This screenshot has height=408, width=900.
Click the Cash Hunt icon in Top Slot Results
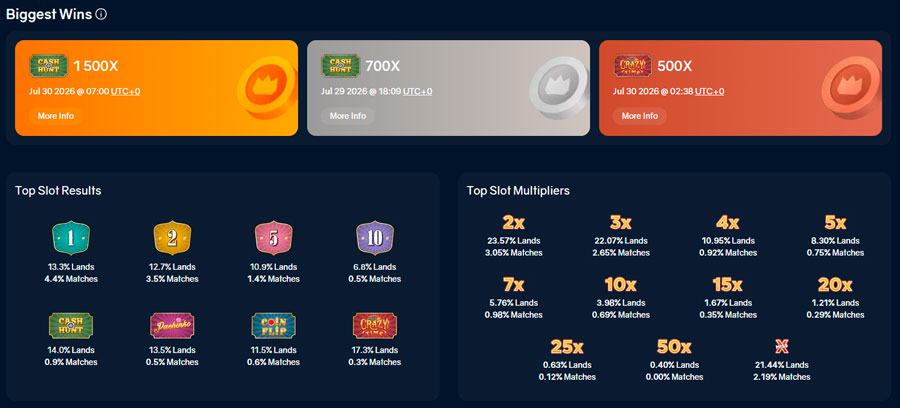coord(71,325)
